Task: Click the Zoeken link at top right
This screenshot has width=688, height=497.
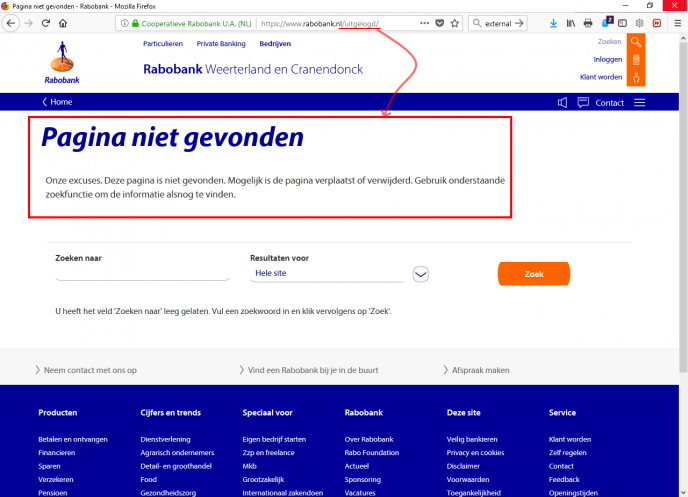Action: (609, 42)
